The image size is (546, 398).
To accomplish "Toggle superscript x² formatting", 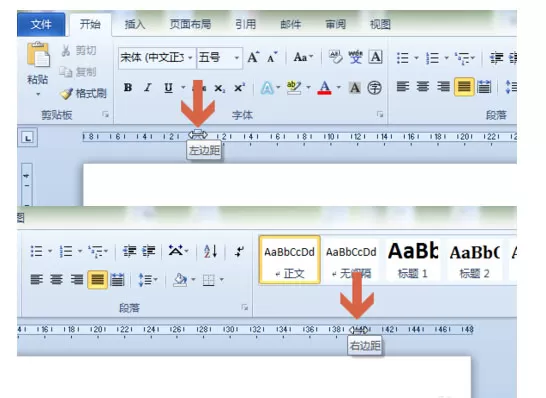I will [x=239, y=88].
